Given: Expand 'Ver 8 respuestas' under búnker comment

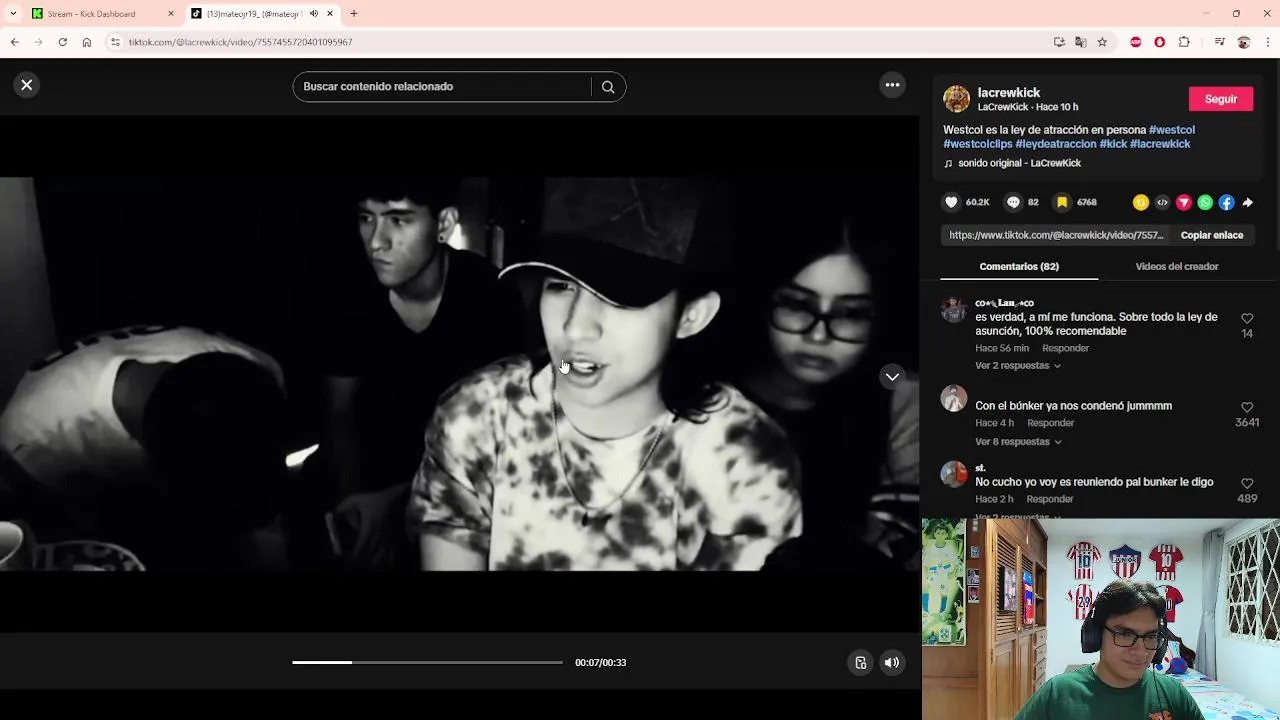Looking at the screenshot, I should (x=1017, y=442).
